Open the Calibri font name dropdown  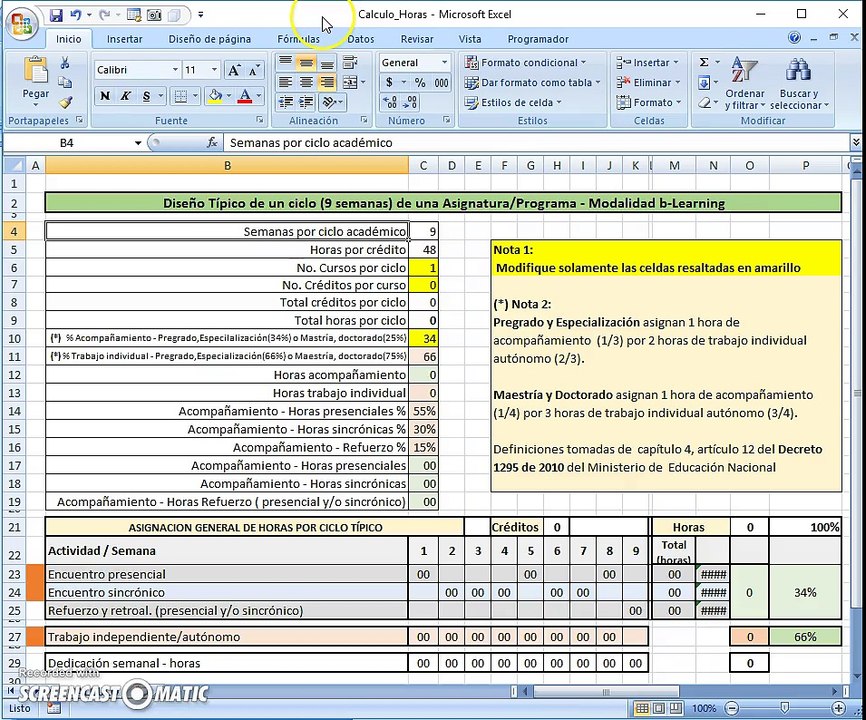pos(175,70)
